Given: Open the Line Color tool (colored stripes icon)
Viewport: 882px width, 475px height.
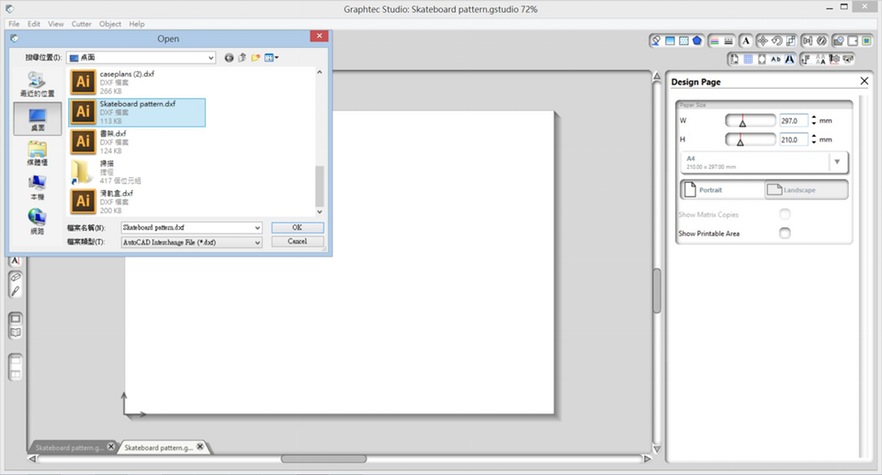Looking at the screenshot, I should point(714,41).
